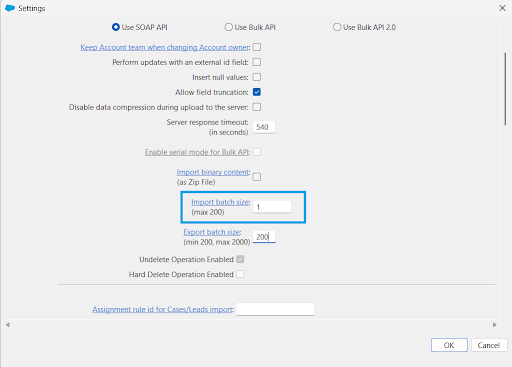
Task: Tick the Insert null values checkbox
Action: (x=257, y=77)
